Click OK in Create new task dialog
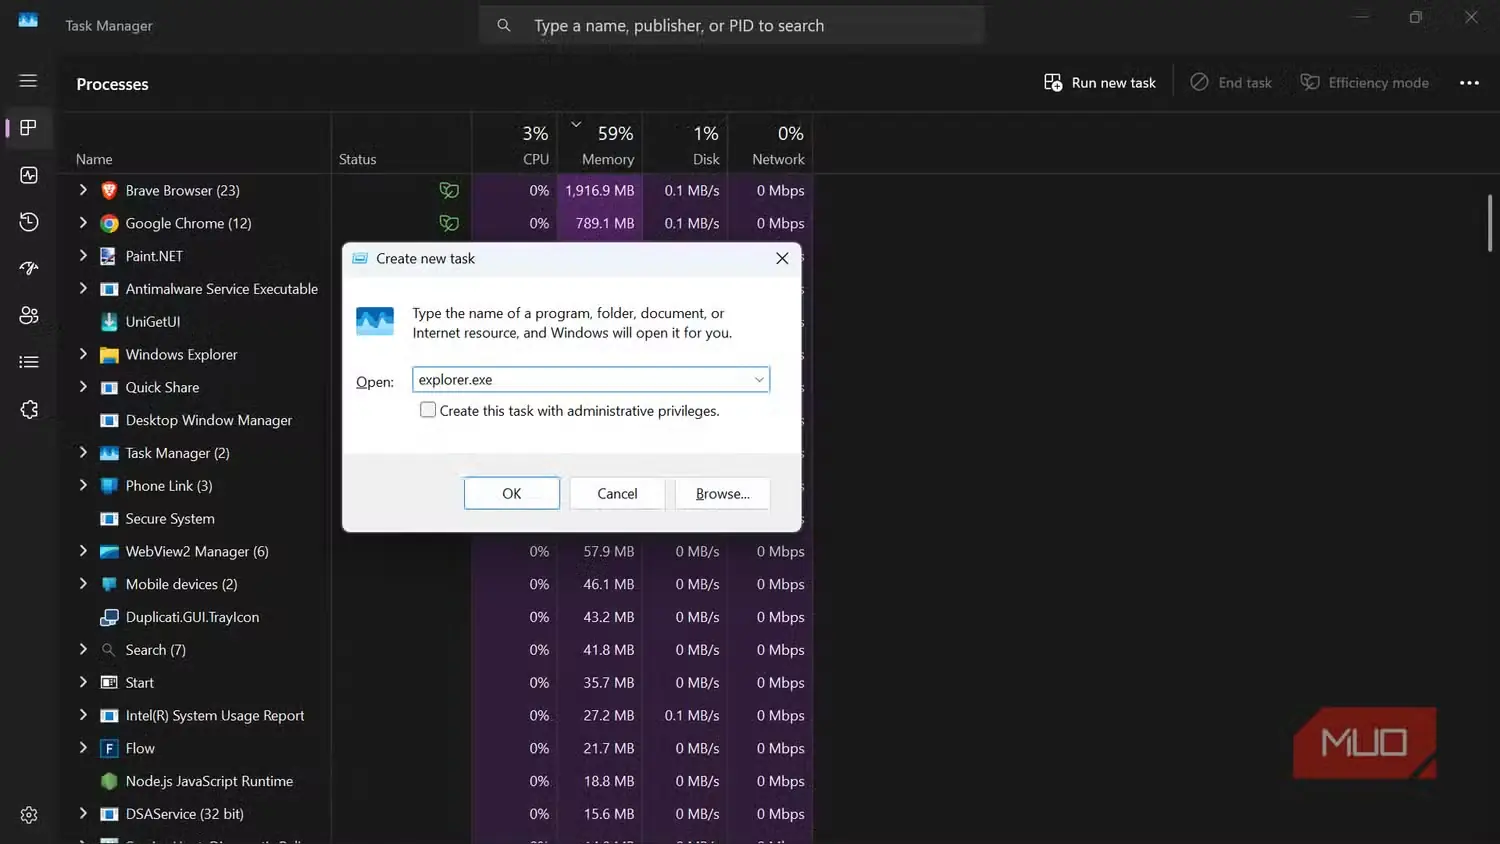The height and width of the screenshot is (844, 1500). click(512, 494)
